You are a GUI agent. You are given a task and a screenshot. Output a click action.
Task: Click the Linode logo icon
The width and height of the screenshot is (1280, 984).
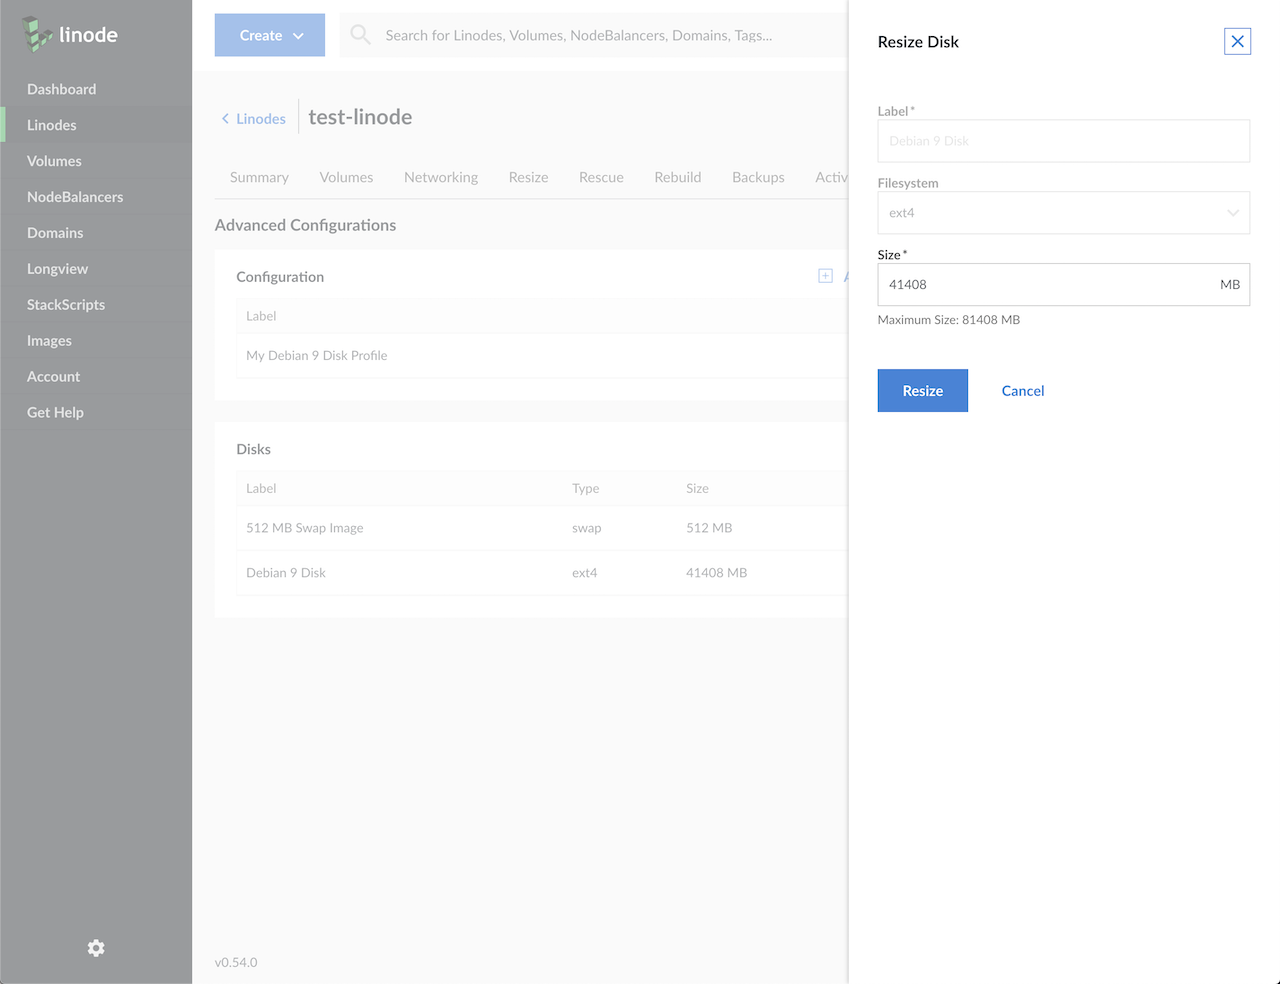(x=38, y=35)
